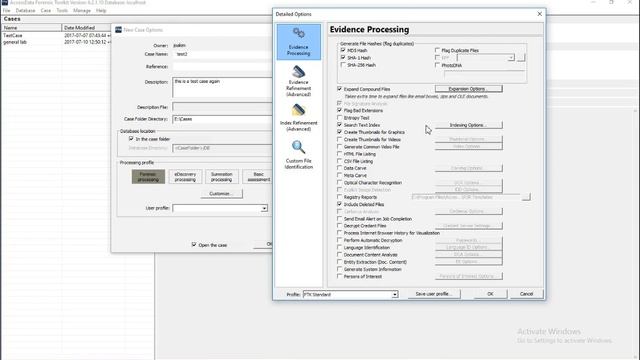Image resolution: width=640 pixels, height=360 pixels.
Task: Enable Perform Automatic Decryption
Action: (x=340, y=240)
